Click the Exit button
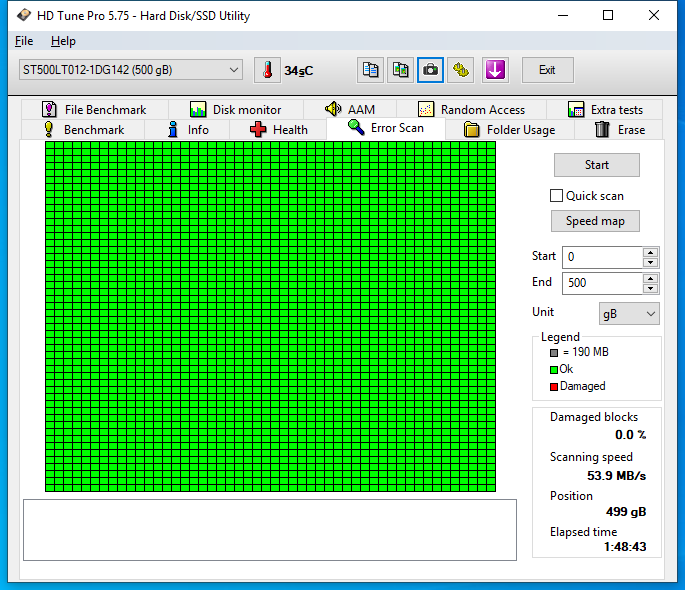Viewport: 685px width, 590px height. point(547,70)
